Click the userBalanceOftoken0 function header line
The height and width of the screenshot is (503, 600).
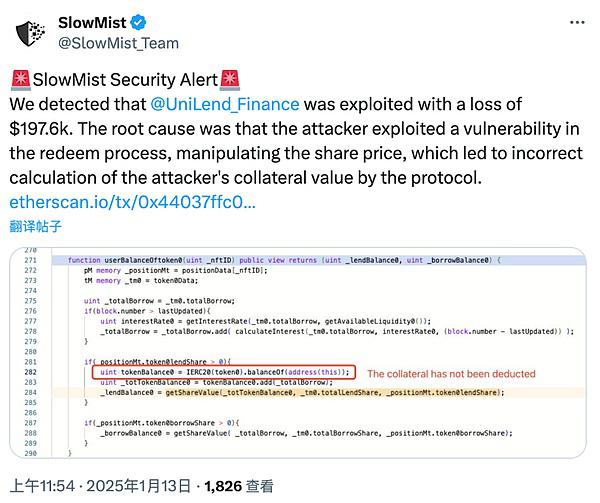(x=284, y=260)
